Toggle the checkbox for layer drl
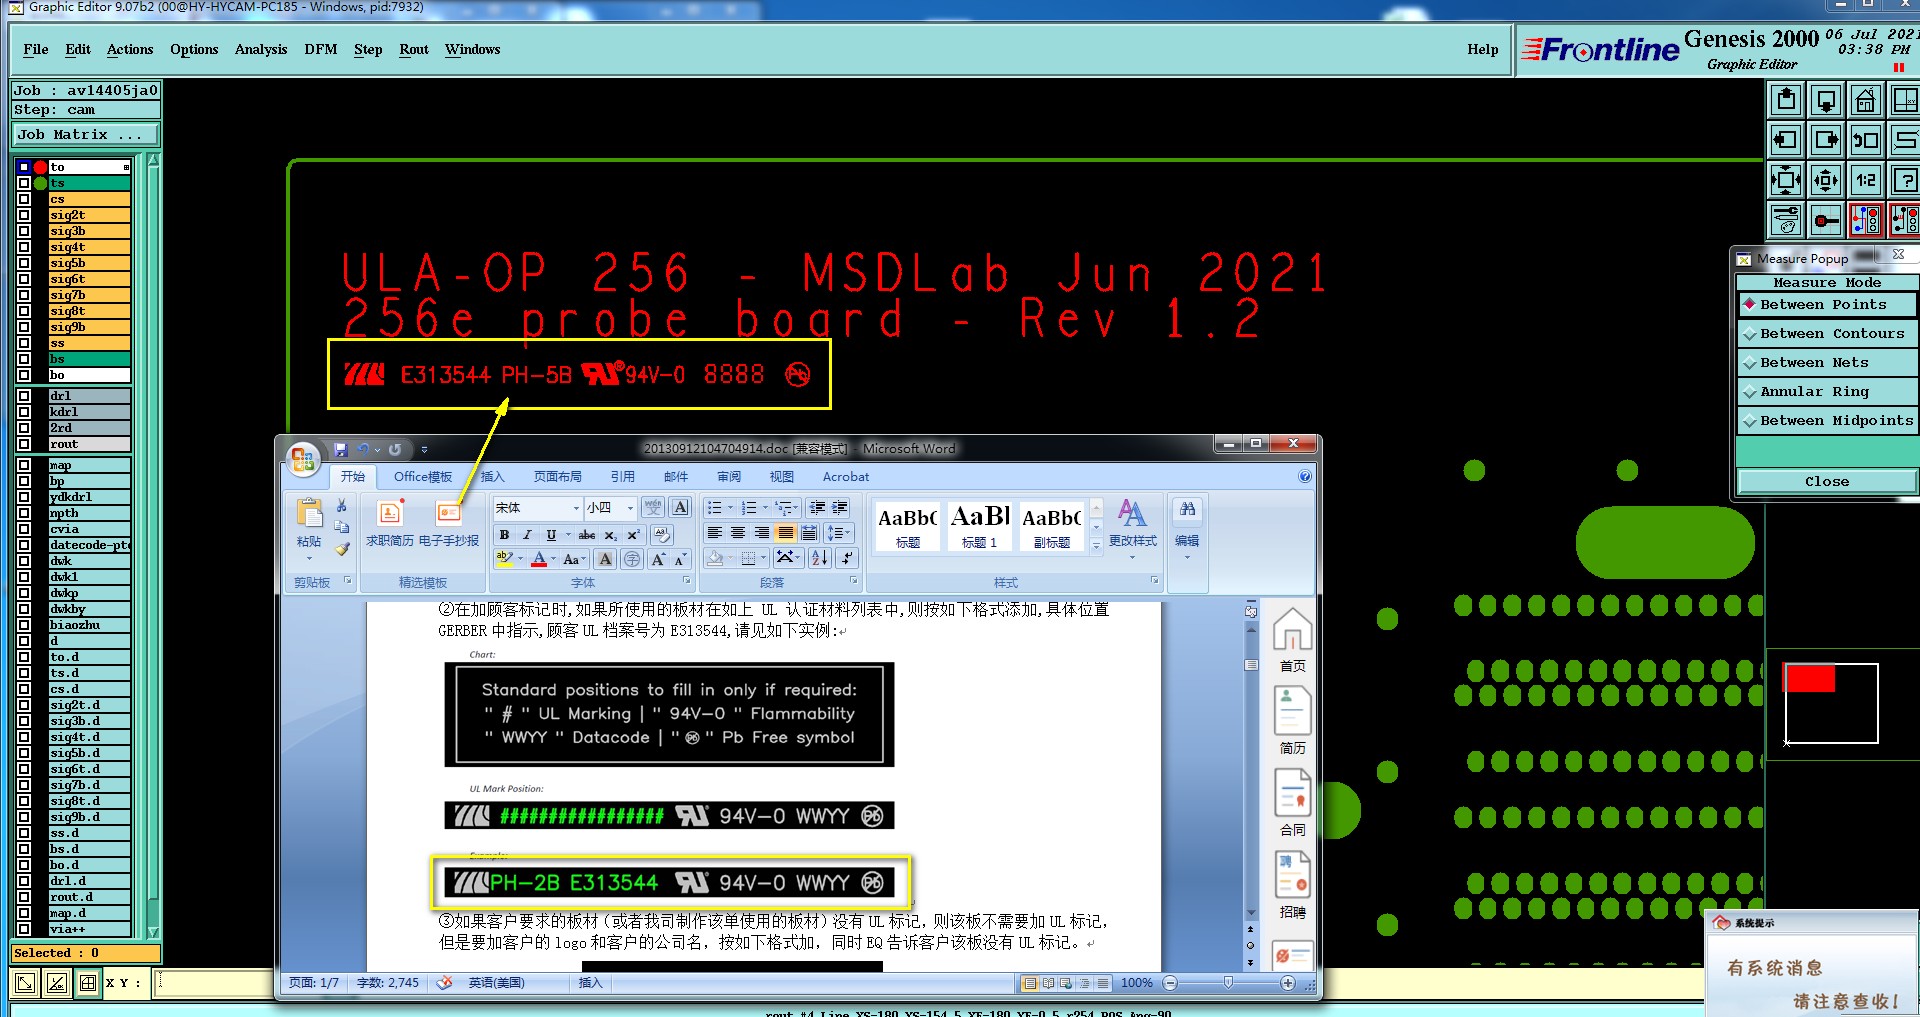The height and width of the screenshot is (1017, 1920). tap(24, 396)
